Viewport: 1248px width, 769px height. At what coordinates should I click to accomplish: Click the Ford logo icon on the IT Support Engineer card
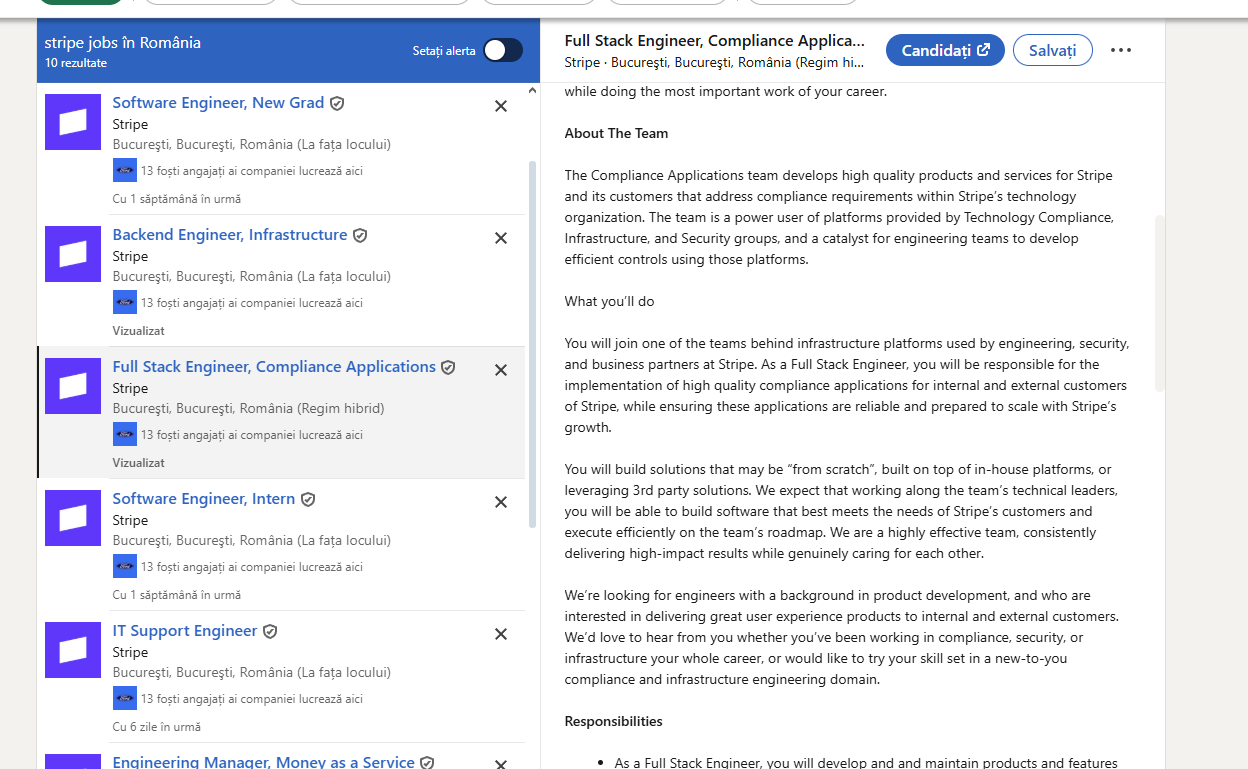tap(124, 697)
